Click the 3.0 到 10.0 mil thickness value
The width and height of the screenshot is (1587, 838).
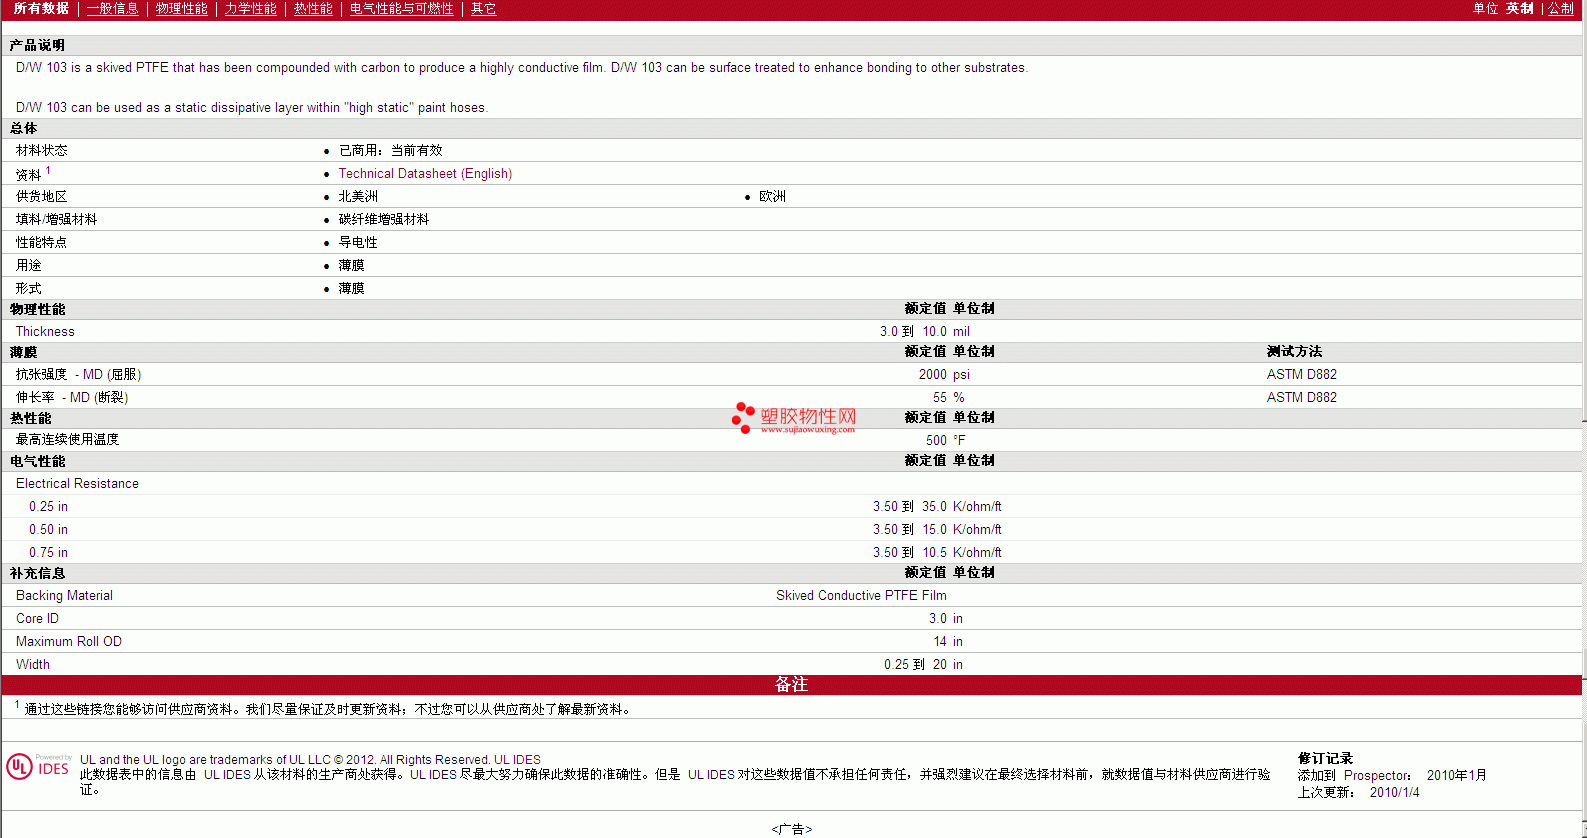click(925, 332)
